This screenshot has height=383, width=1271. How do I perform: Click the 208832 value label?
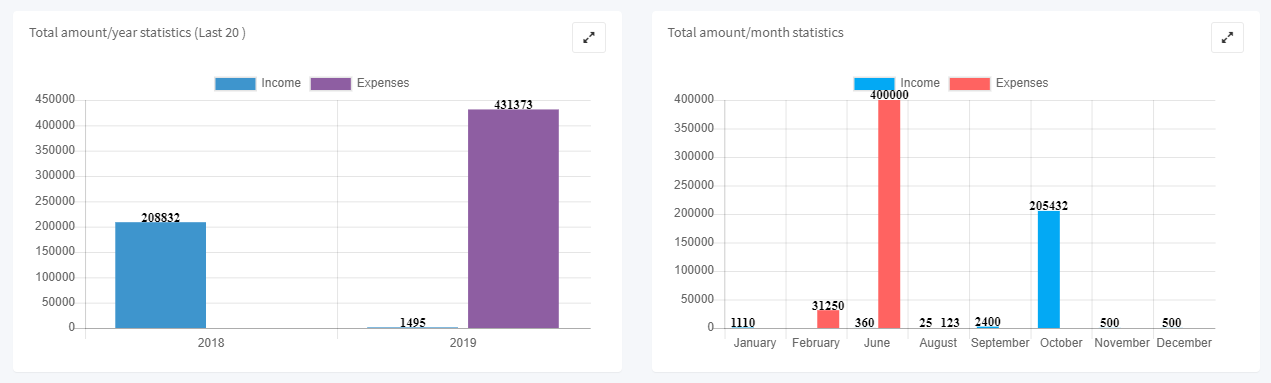[x=161, y=217]
